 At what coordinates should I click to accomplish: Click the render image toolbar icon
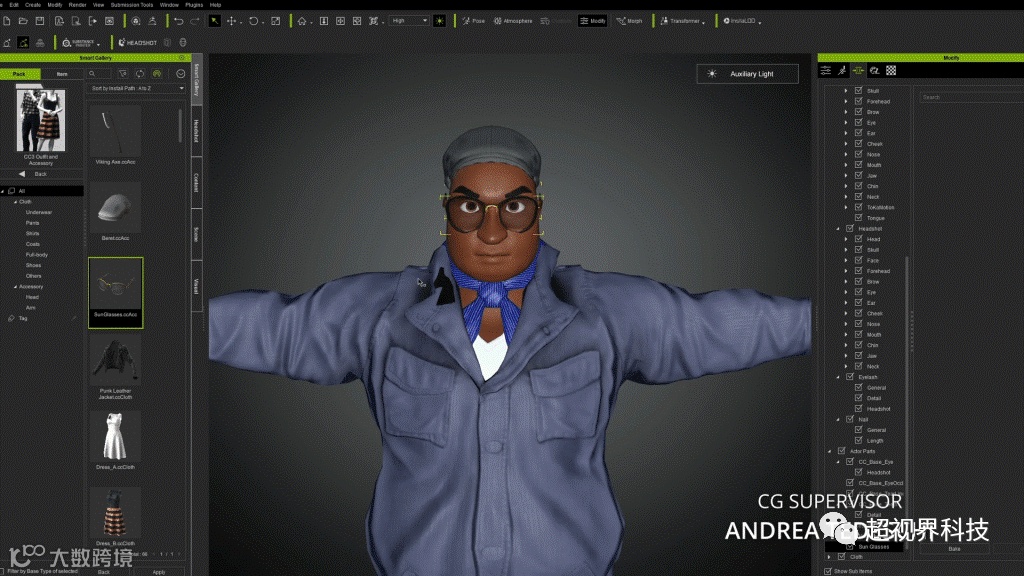[109, 21]
